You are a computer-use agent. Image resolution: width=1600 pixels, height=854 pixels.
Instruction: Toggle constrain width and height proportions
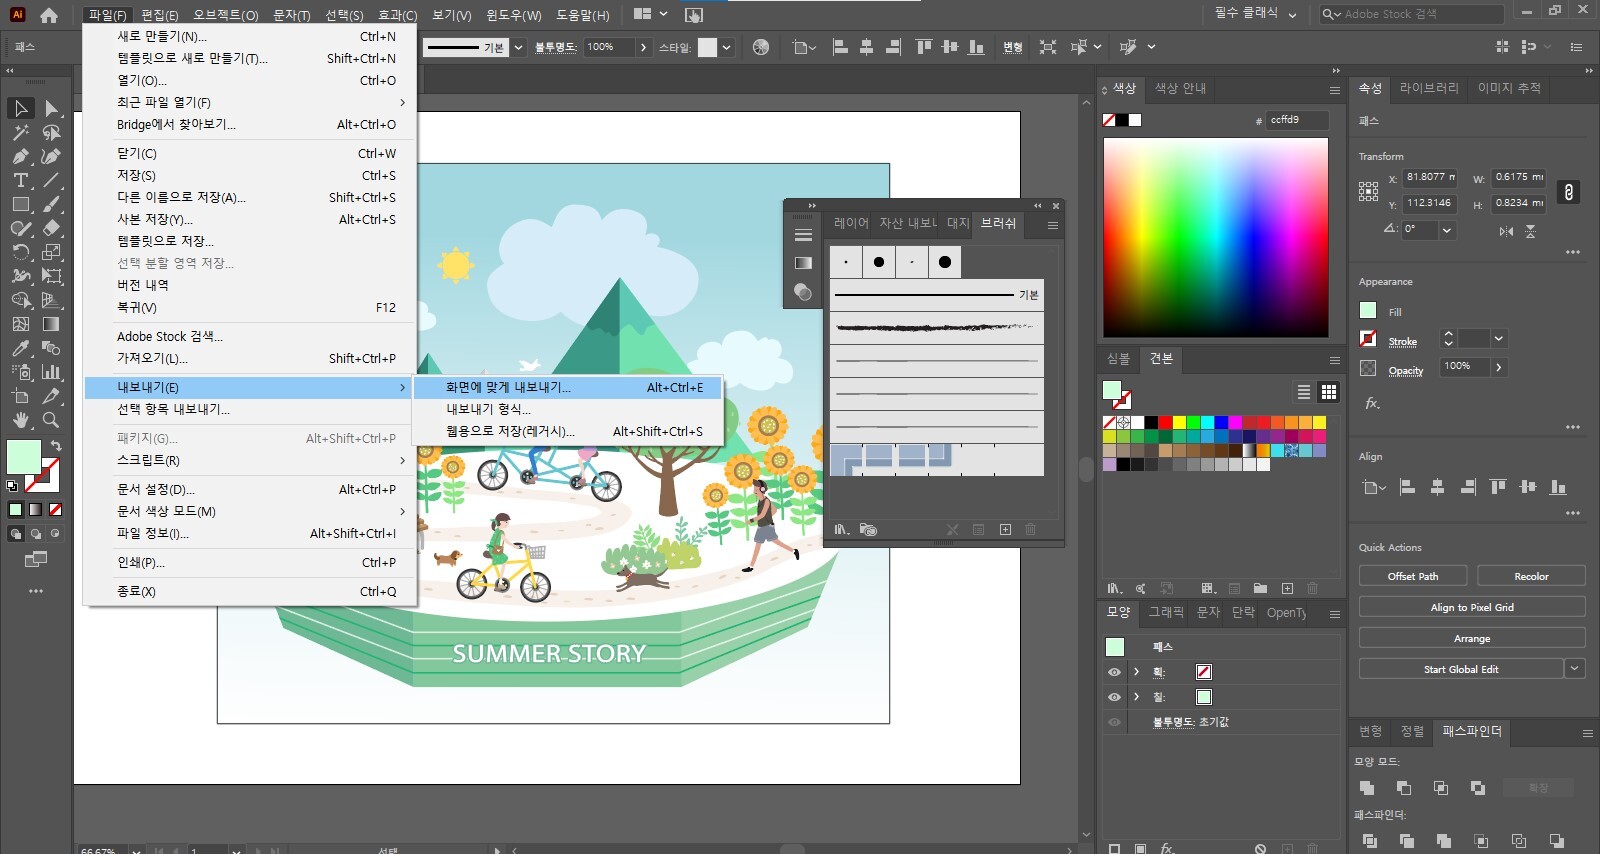click(x=1568, y=192)
